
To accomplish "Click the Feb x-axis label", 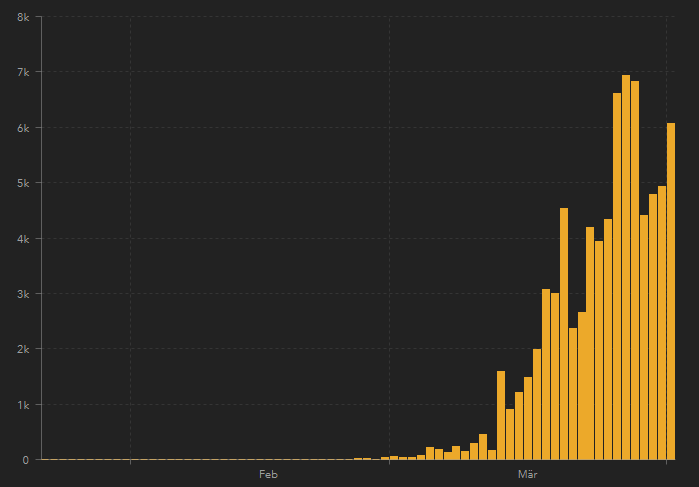I will (268, 474).
